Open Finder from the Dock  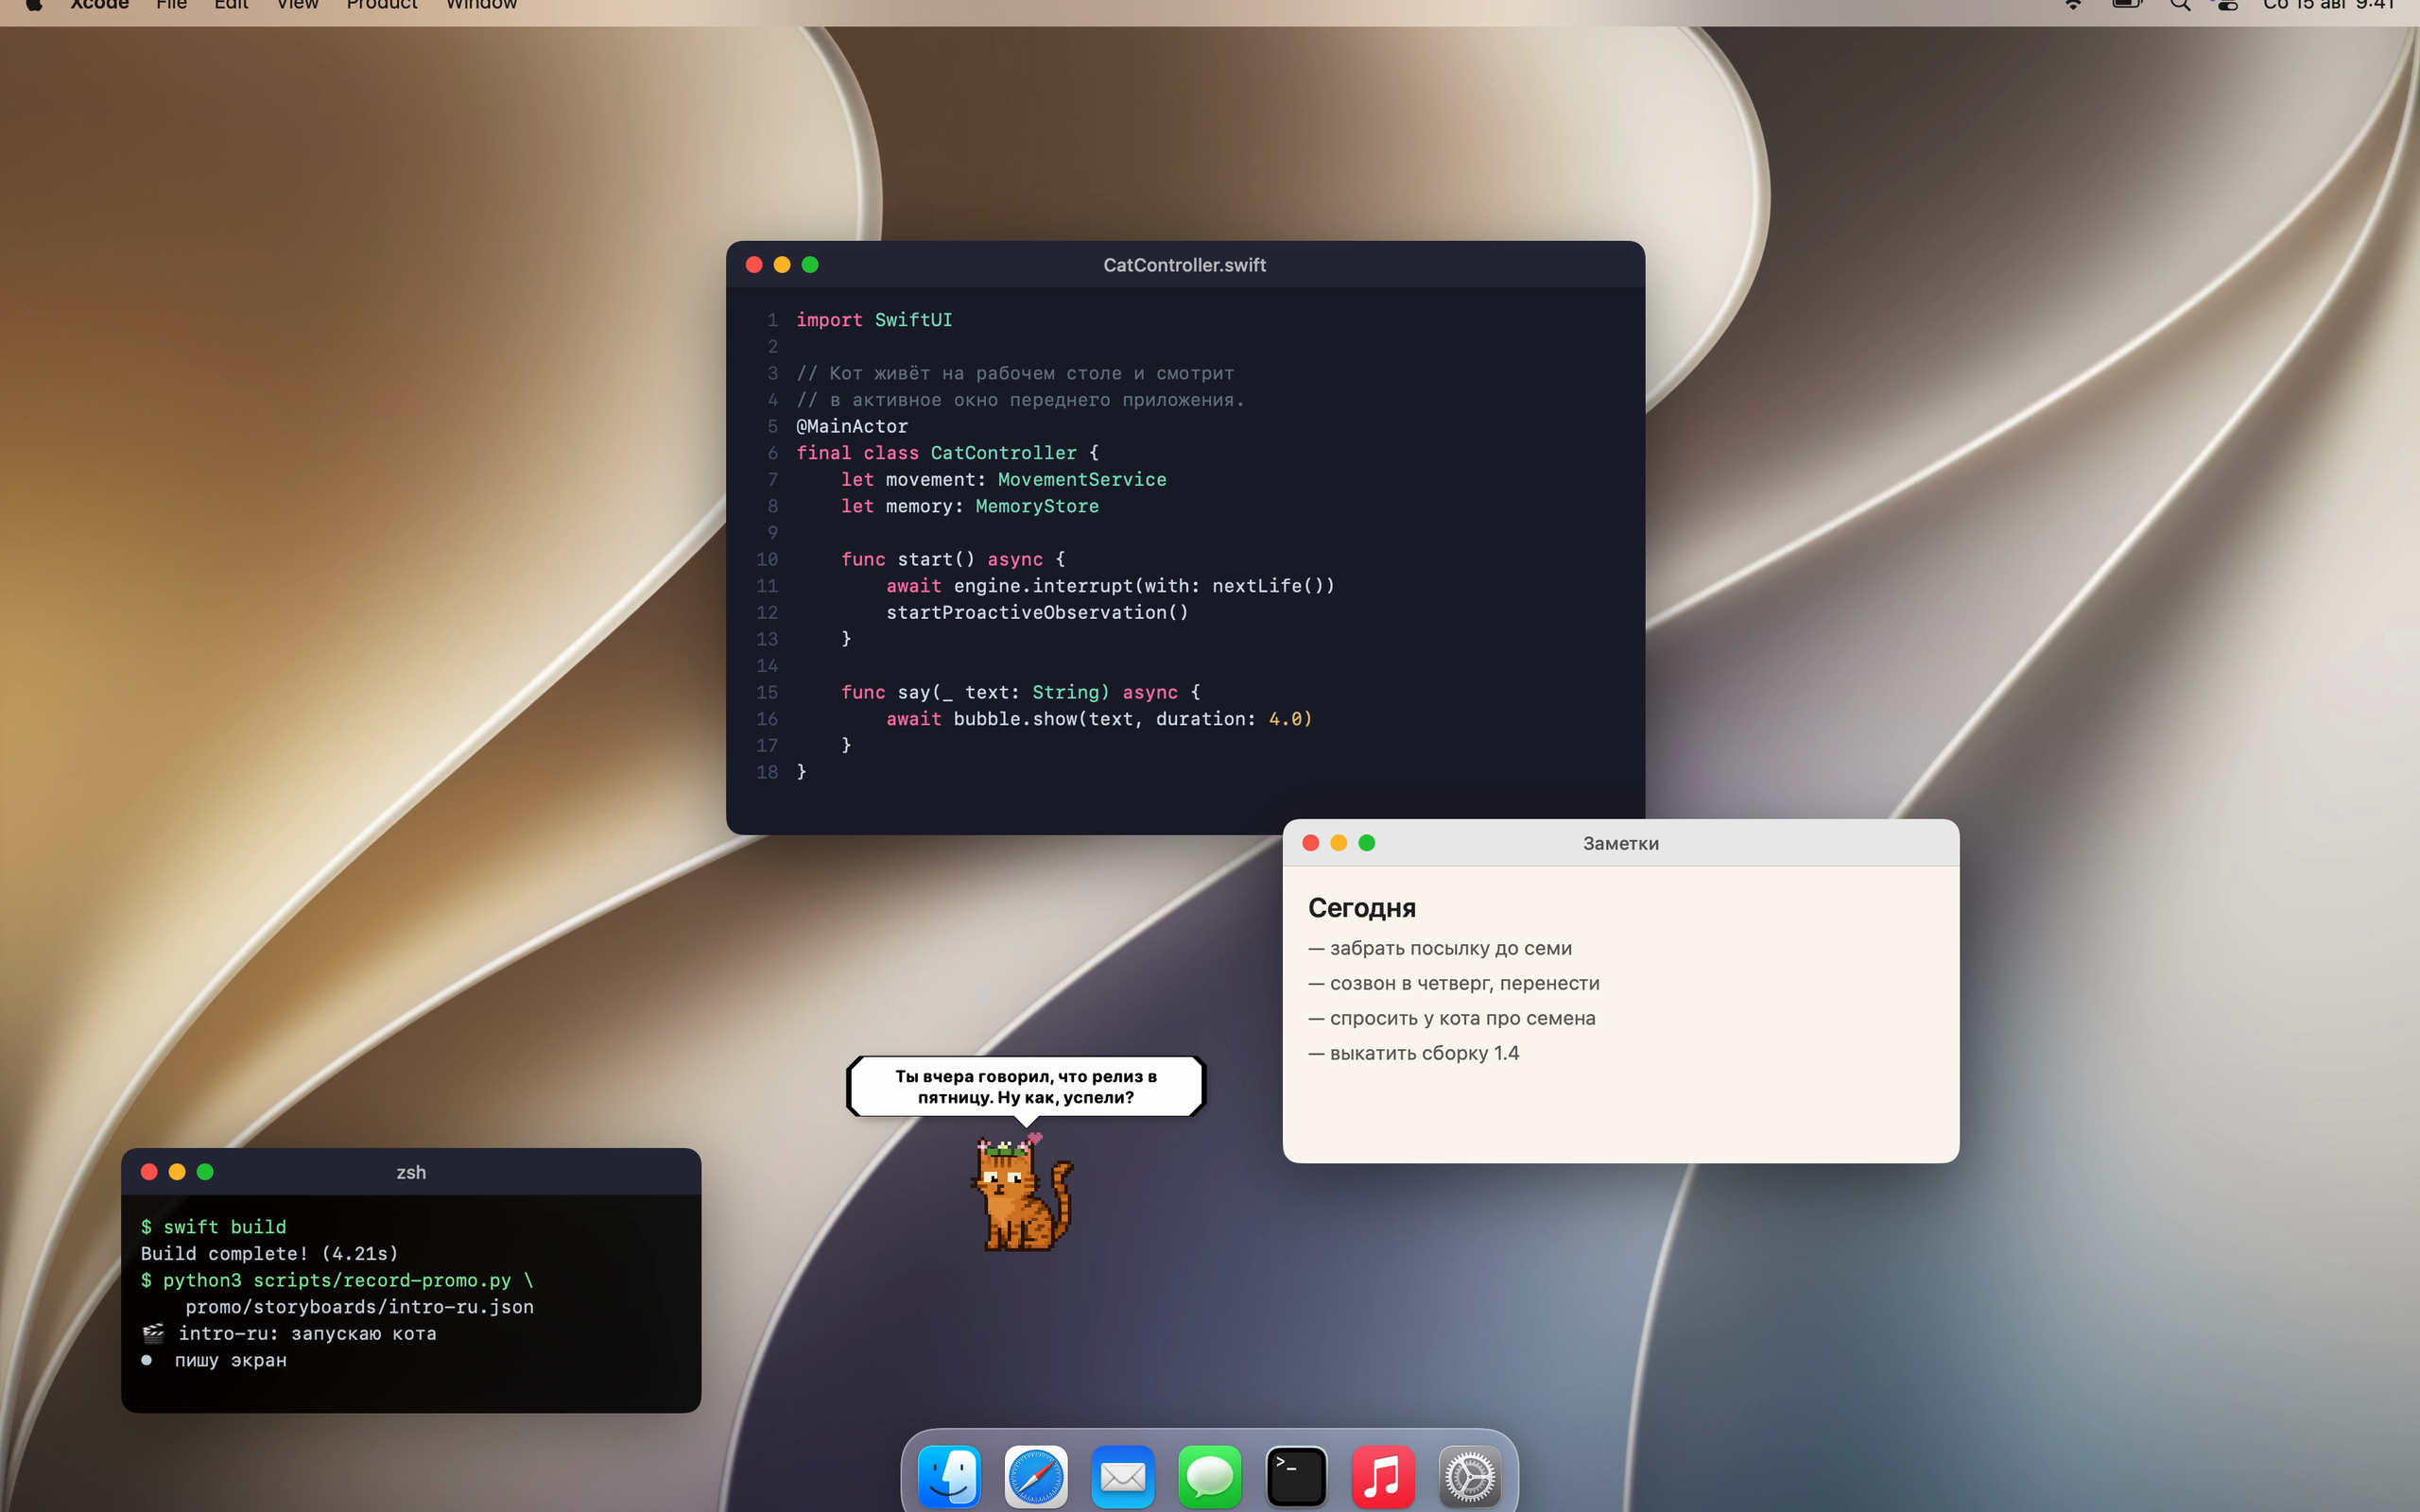click(x=949, y=1475)
